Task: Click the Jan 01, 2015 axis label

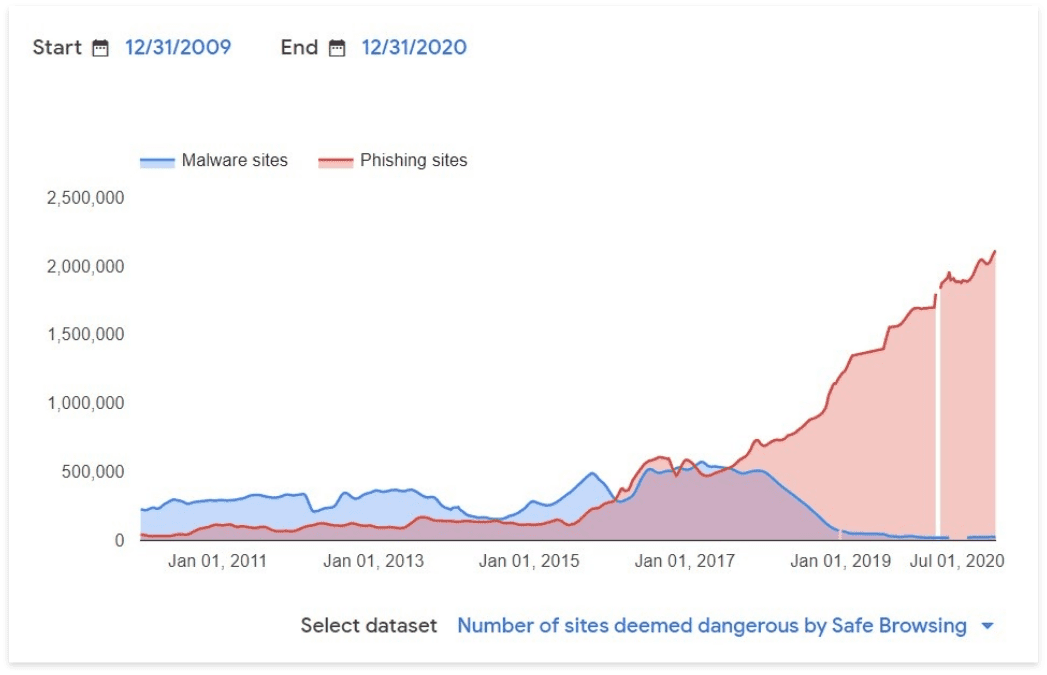Action: [x=529, y=561]
